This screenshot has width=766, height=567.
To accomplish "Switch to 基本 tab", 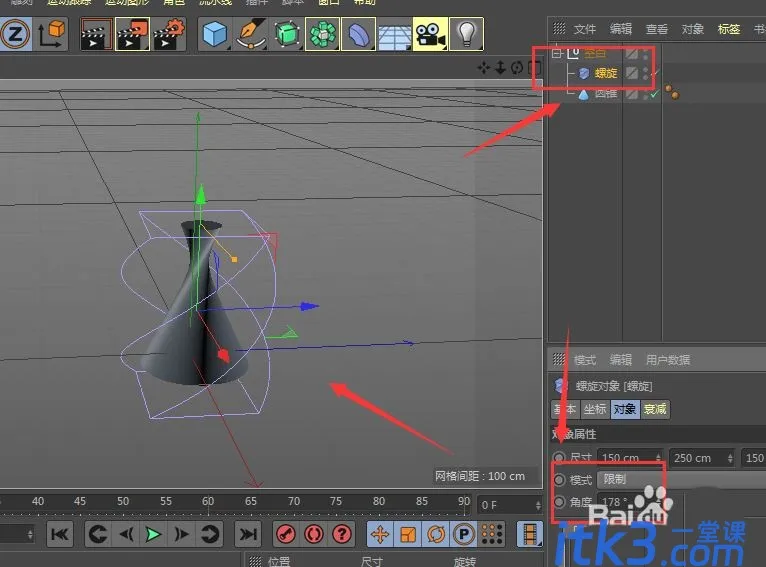I will 565,409.
